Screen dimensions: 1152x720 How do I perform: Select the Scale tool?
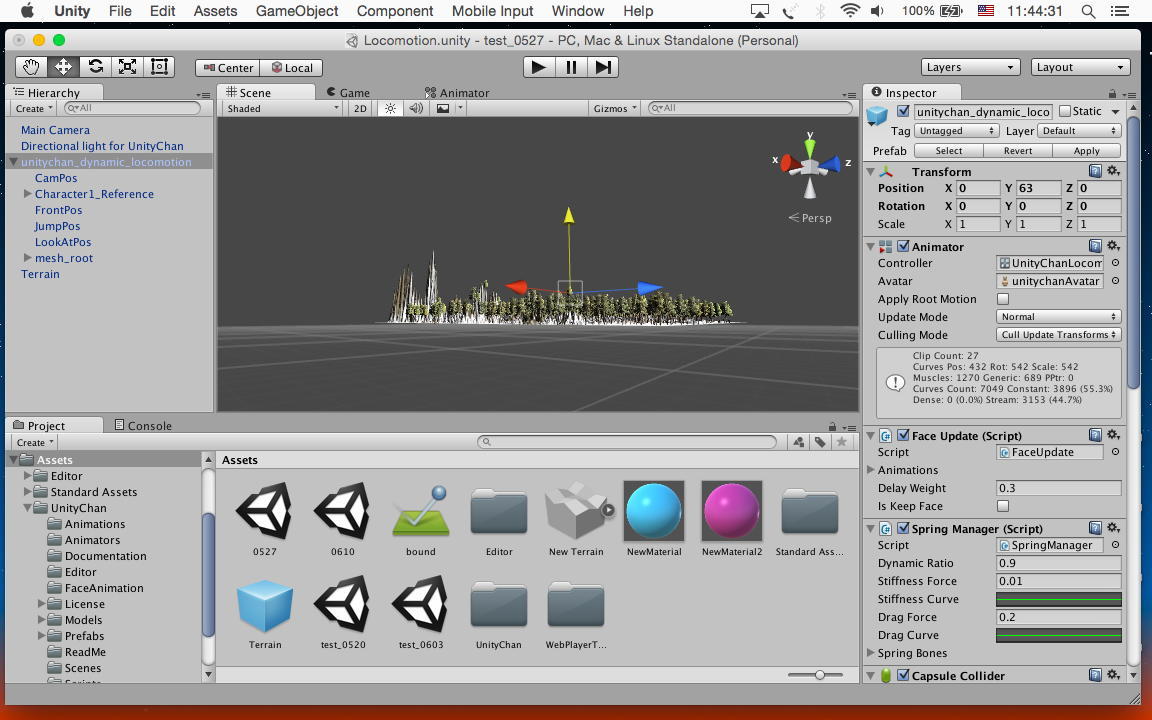click(x=127, y=67)
